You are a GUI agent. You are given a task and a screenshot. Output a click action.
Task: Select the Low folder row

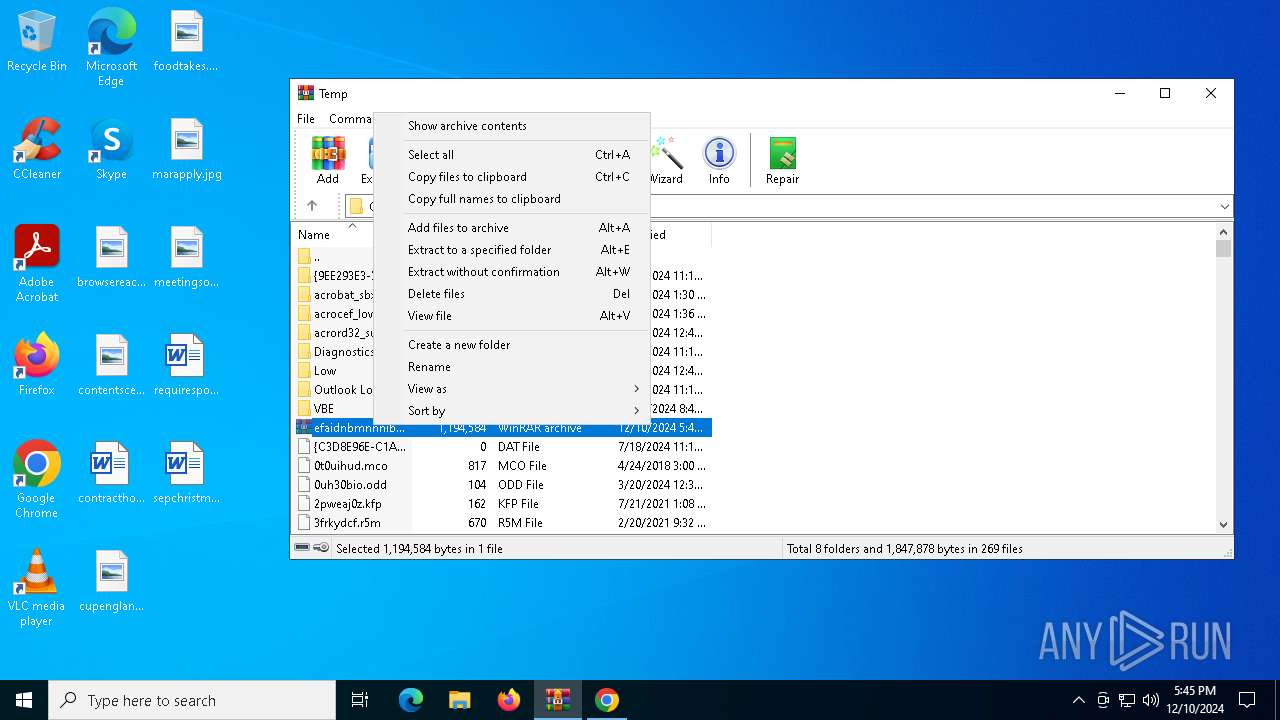[334, 371]
